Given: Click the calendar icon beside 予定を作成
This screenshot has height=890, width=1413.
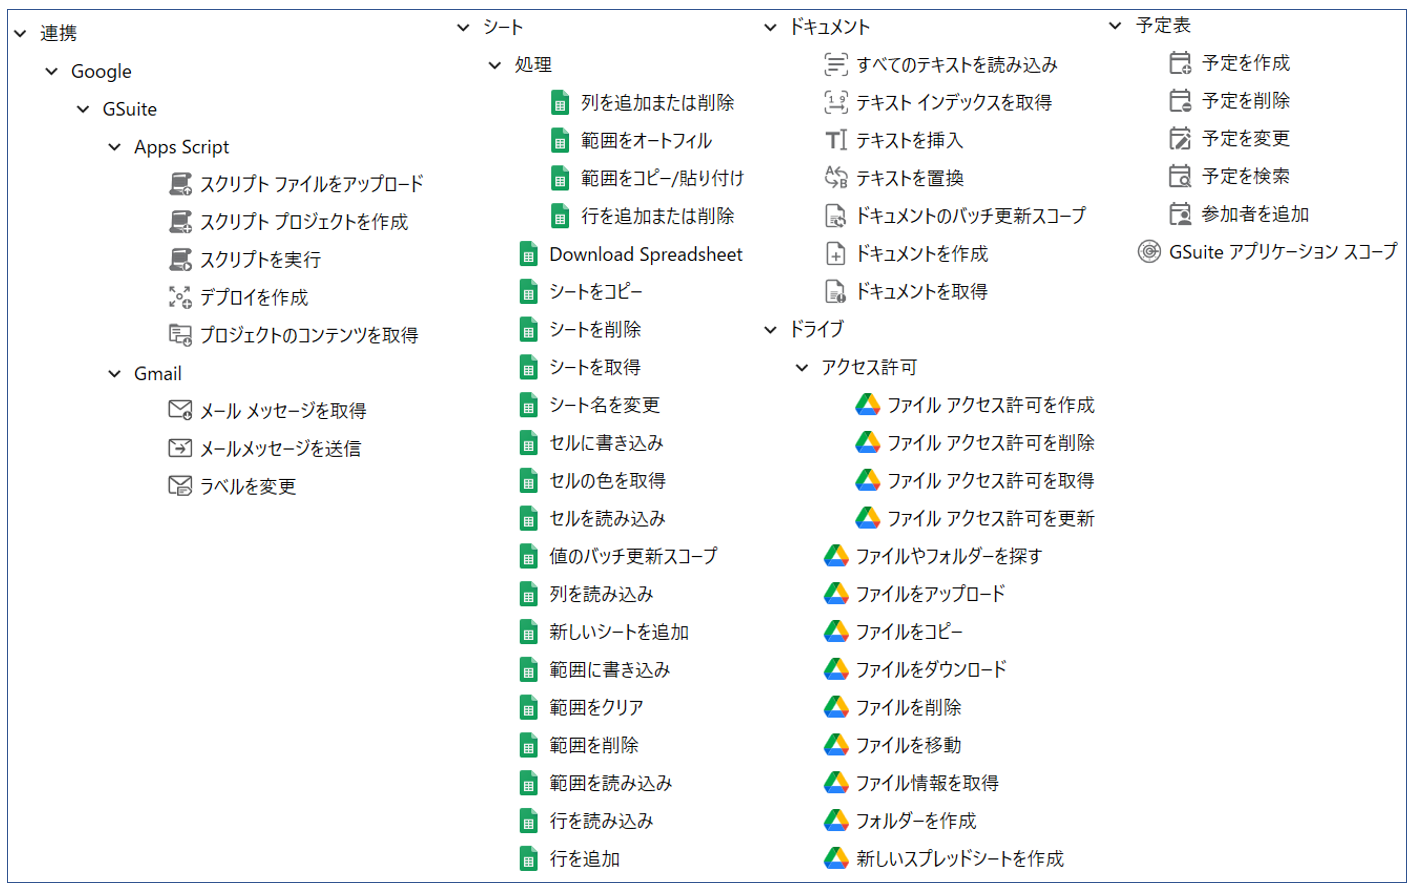Looking at the screenshot, I should (1181, 63).
